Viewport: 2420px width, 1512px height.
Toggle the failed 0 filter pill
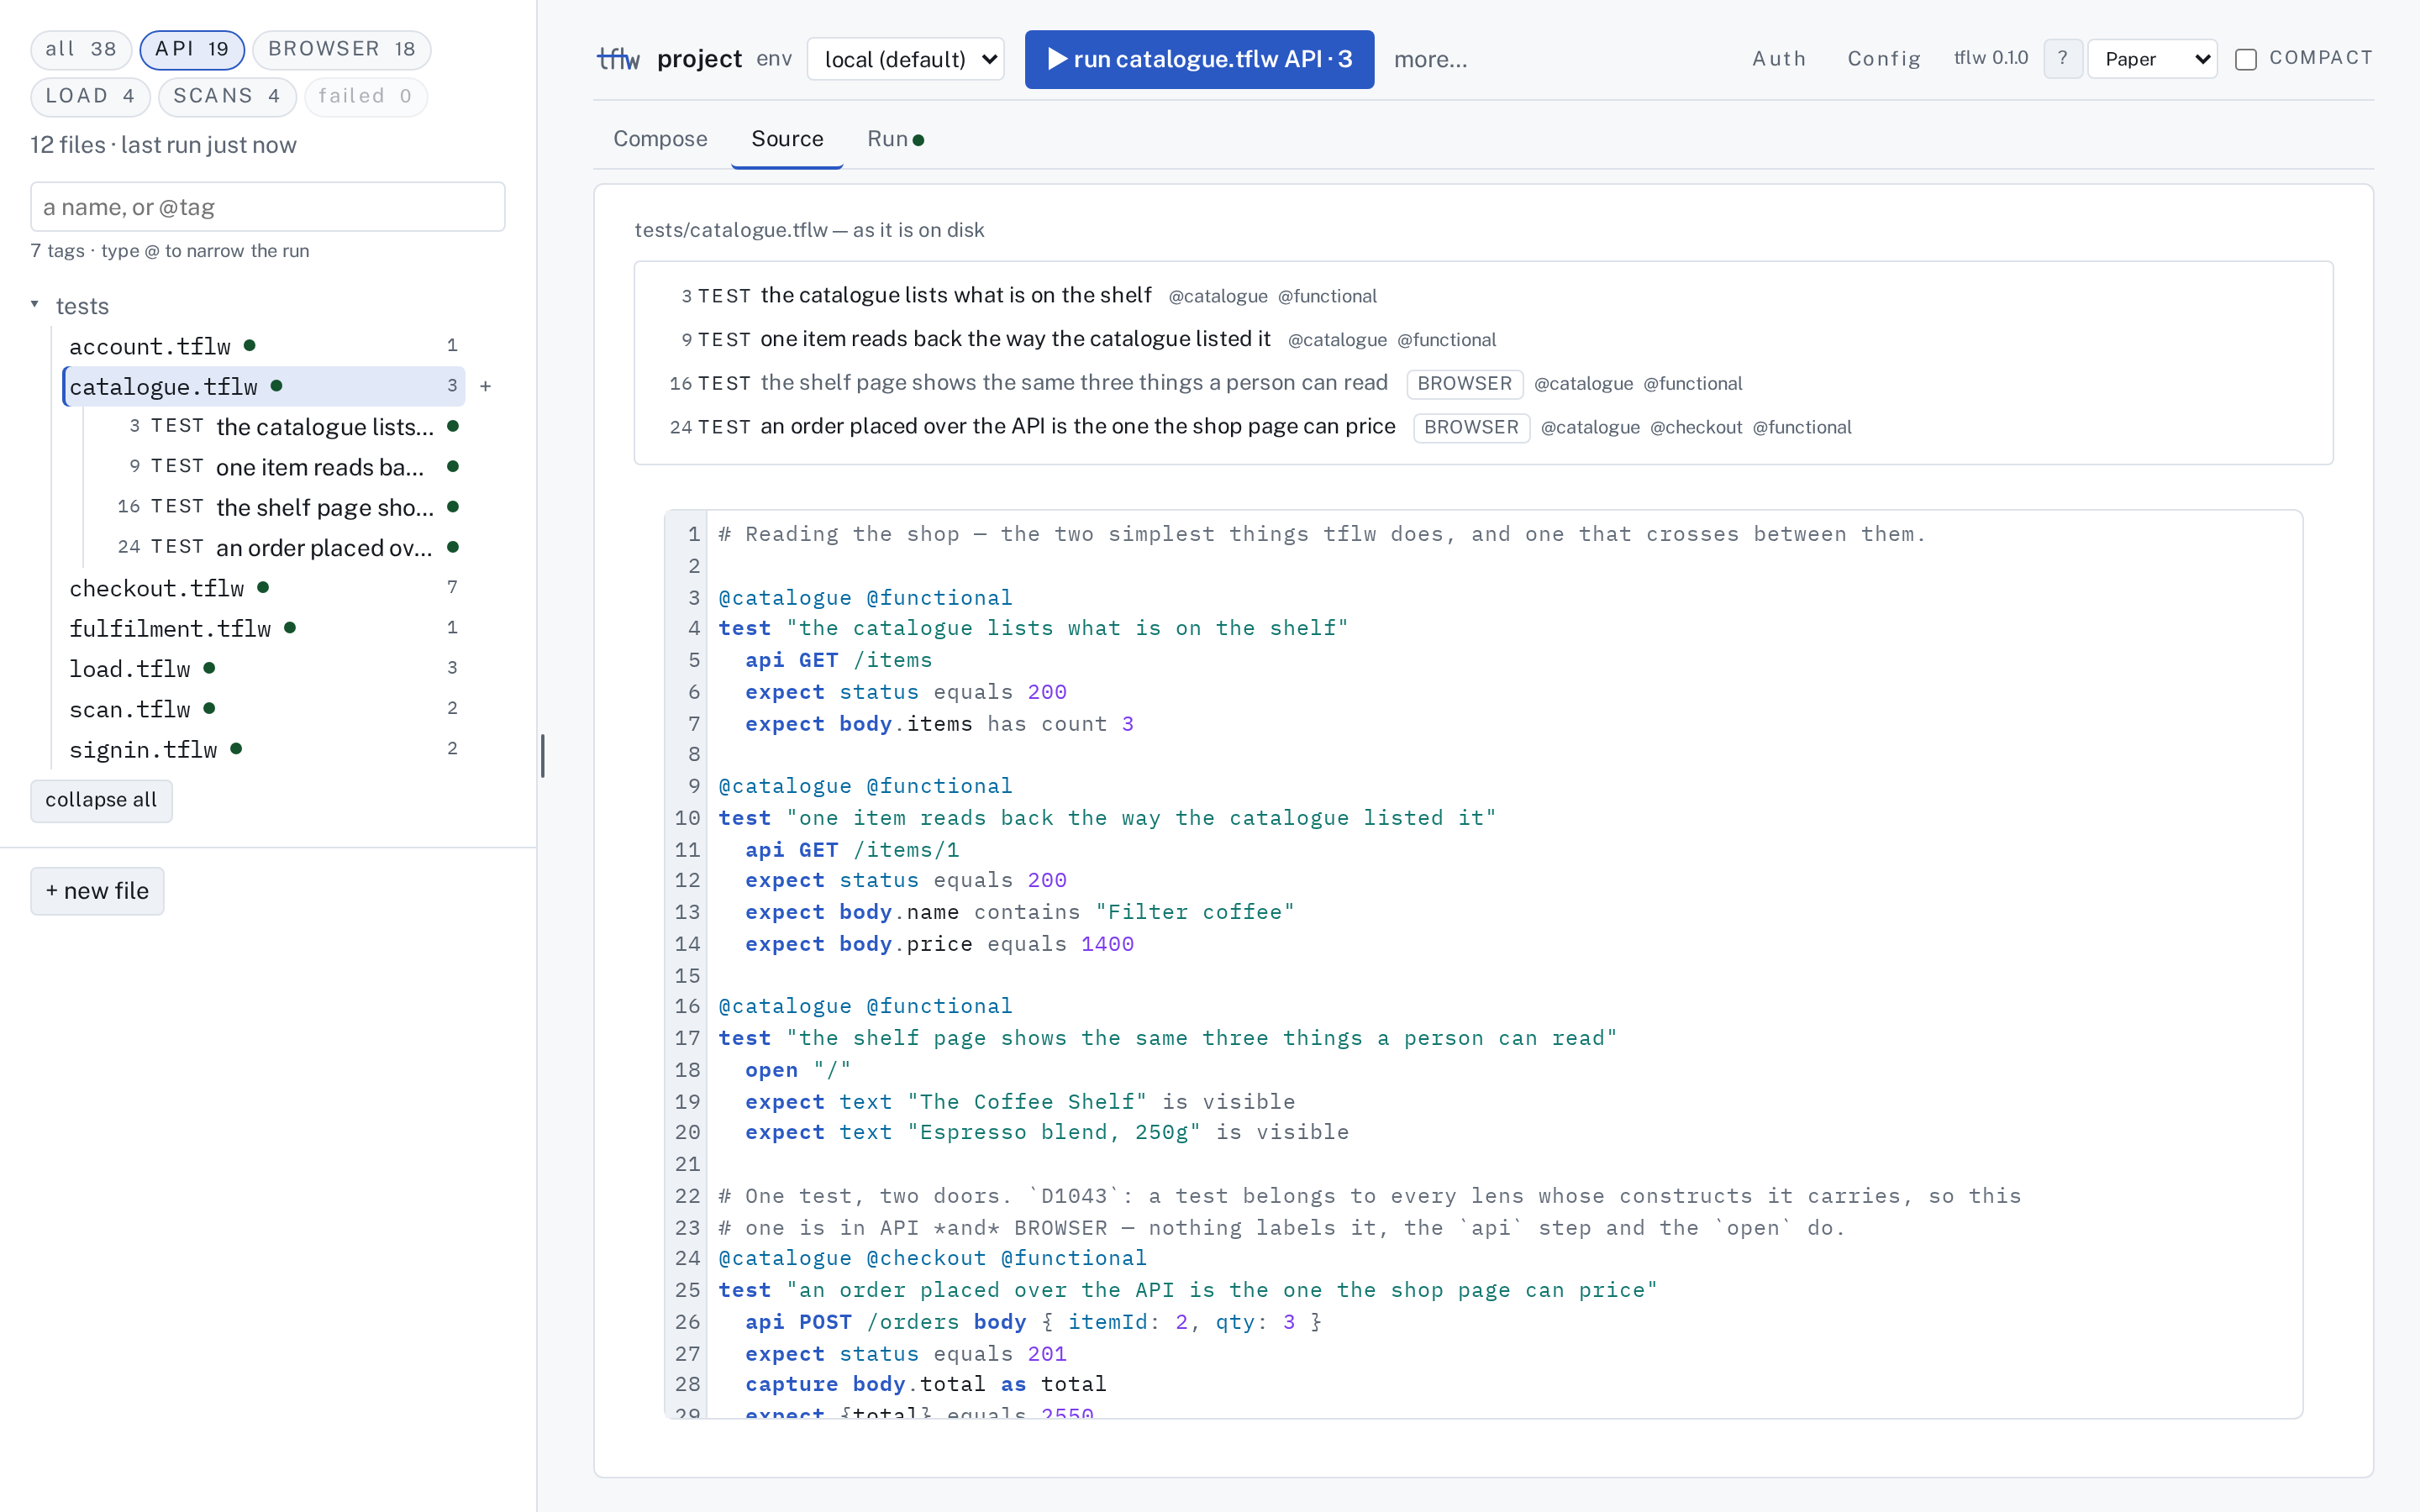[365, 96]
